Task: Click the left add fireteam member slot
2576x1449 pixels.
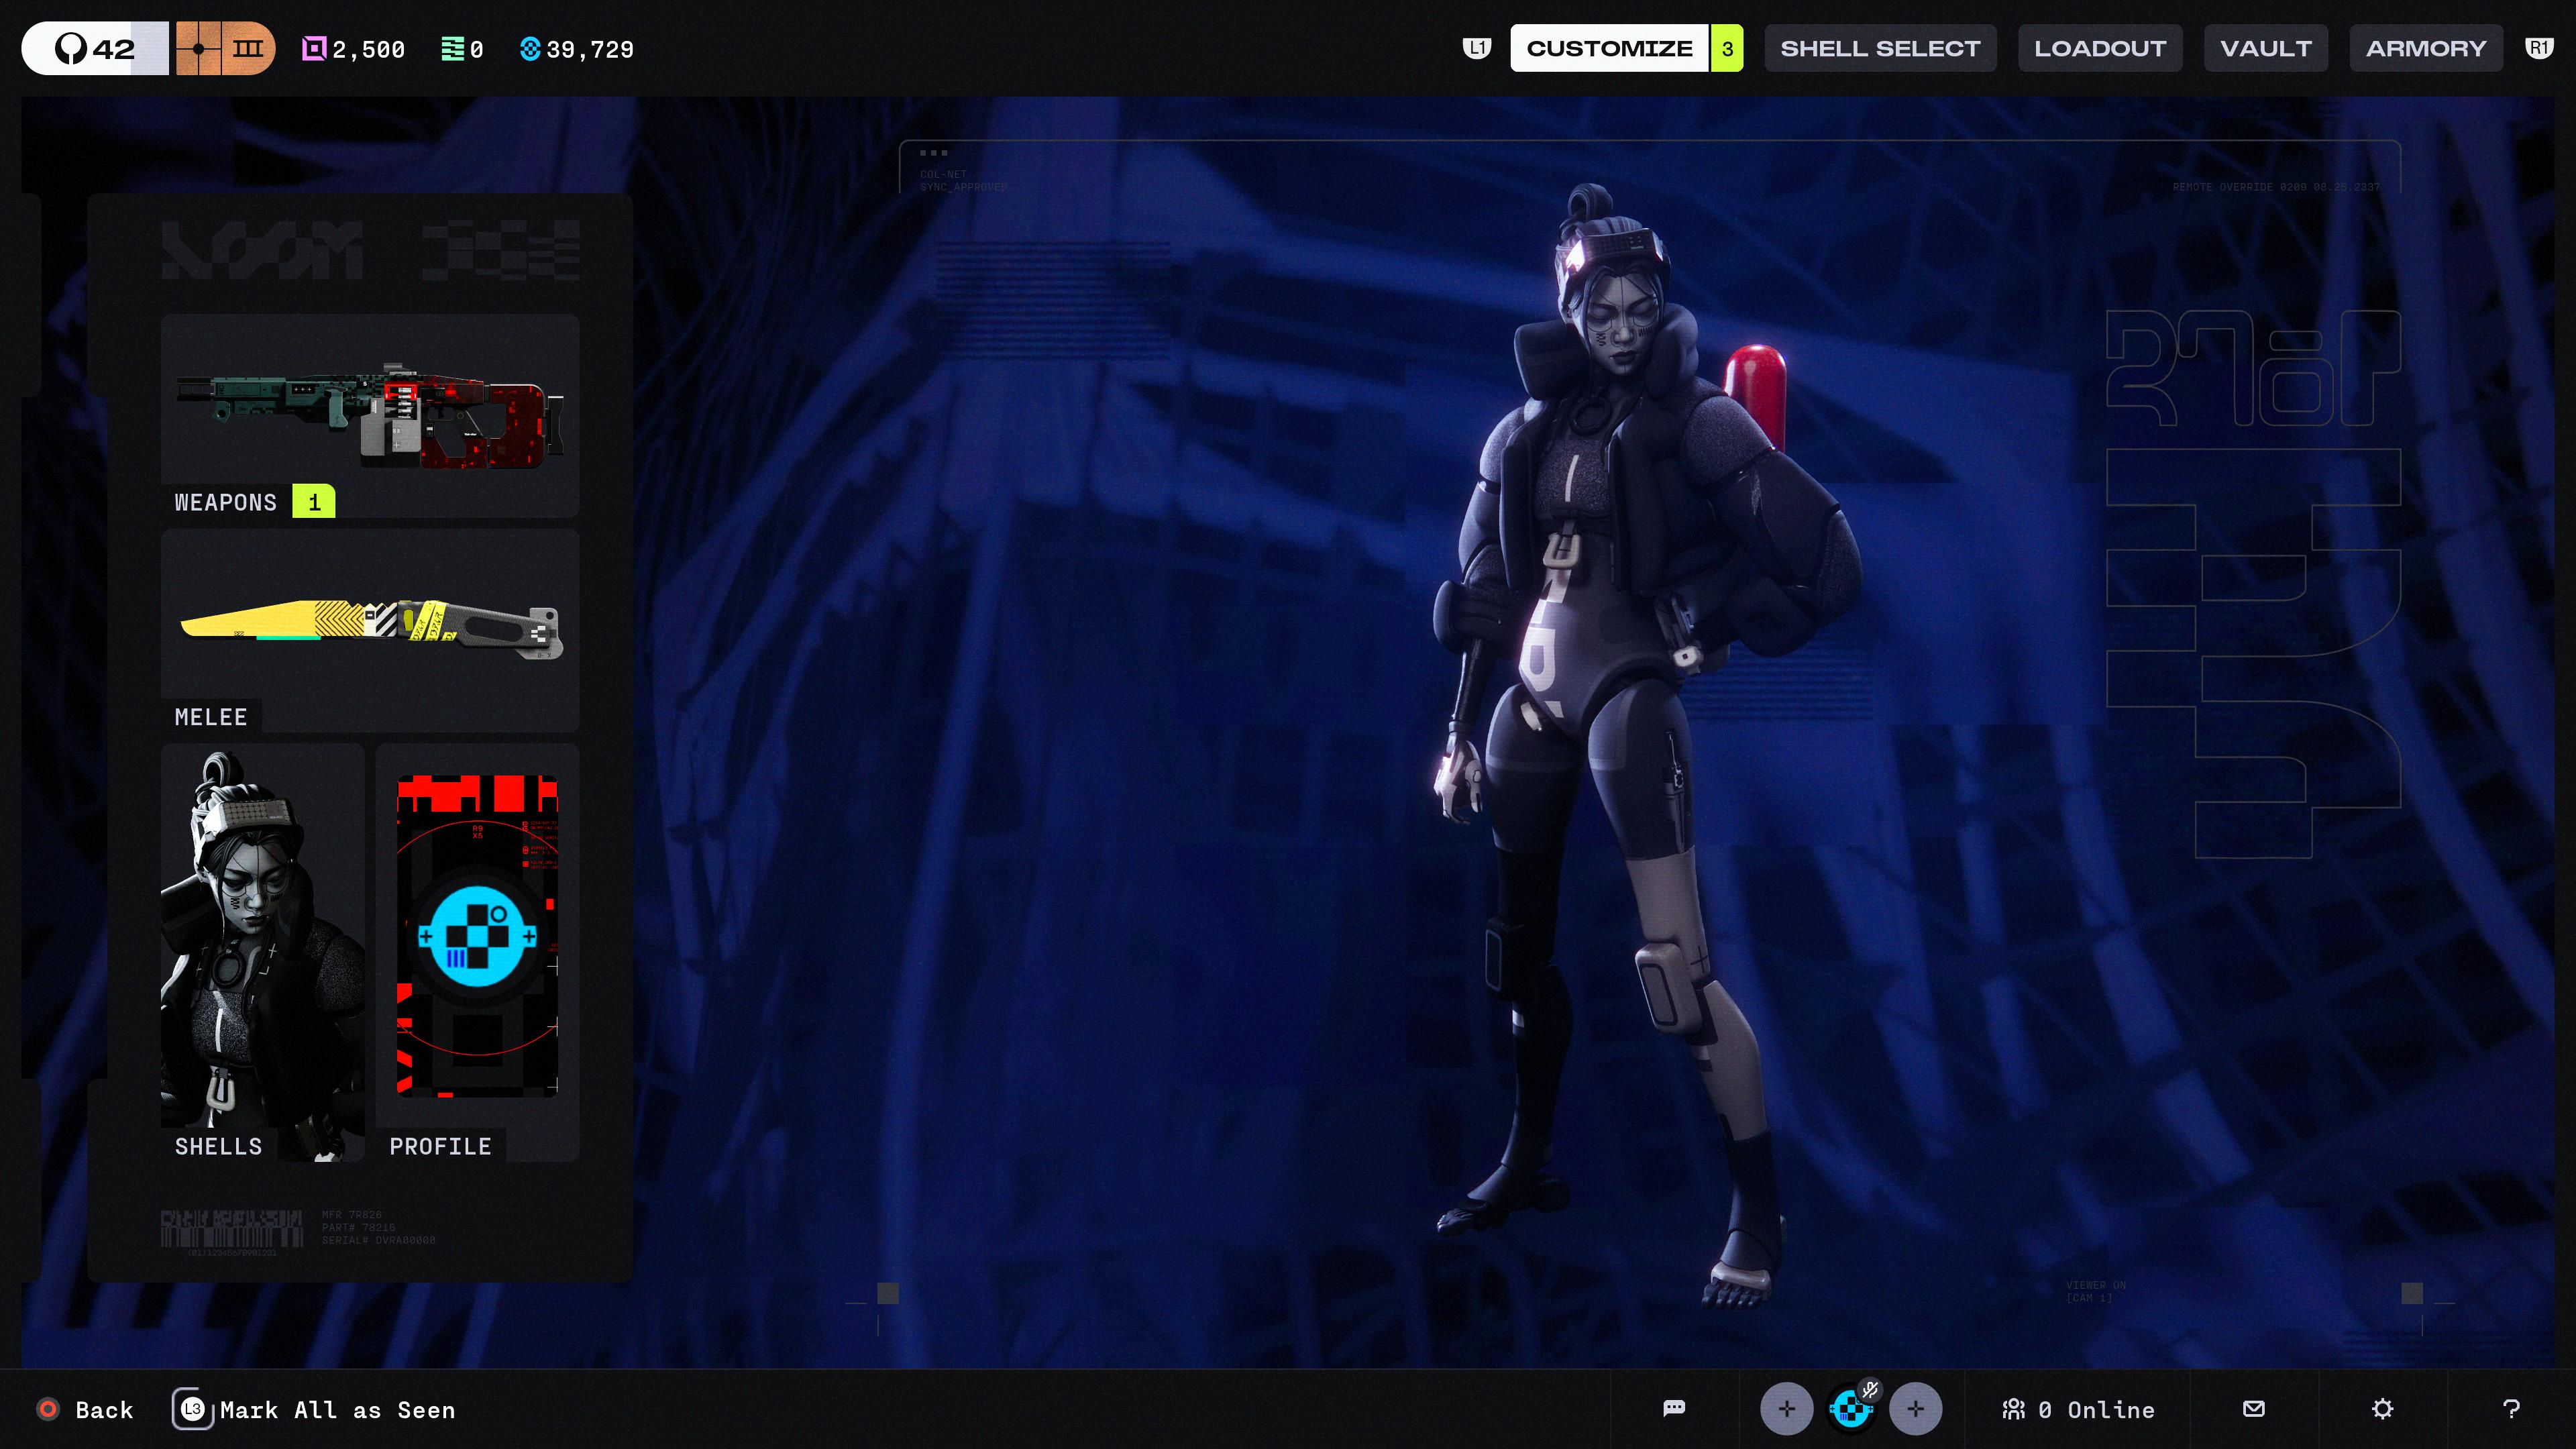Action: point(1786,1409)
